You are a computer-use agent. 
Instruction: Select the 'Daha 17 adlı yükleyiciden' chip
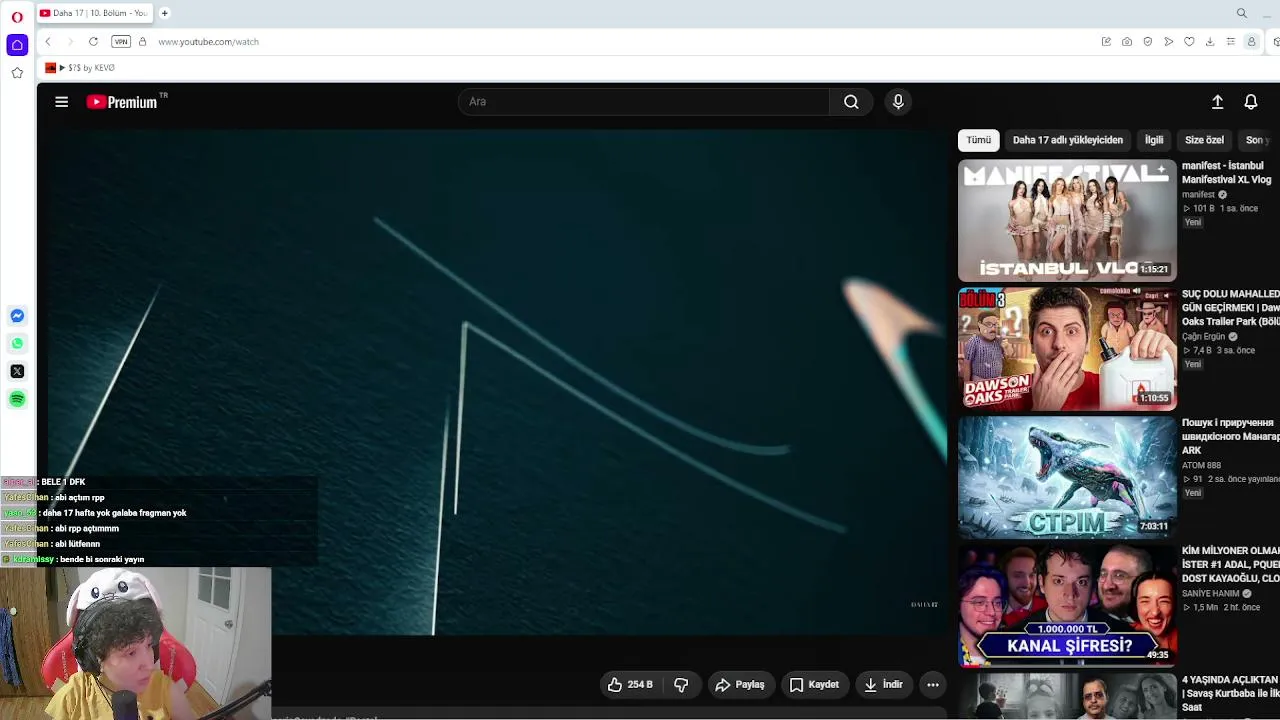[x=1068, y=140]
